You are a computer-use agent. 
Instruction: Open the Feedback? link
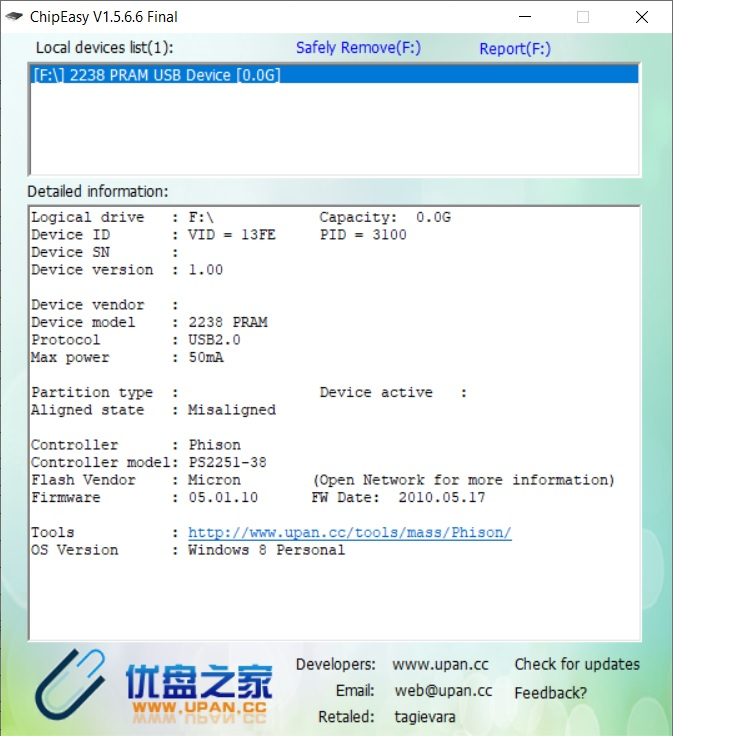(550, 693)
